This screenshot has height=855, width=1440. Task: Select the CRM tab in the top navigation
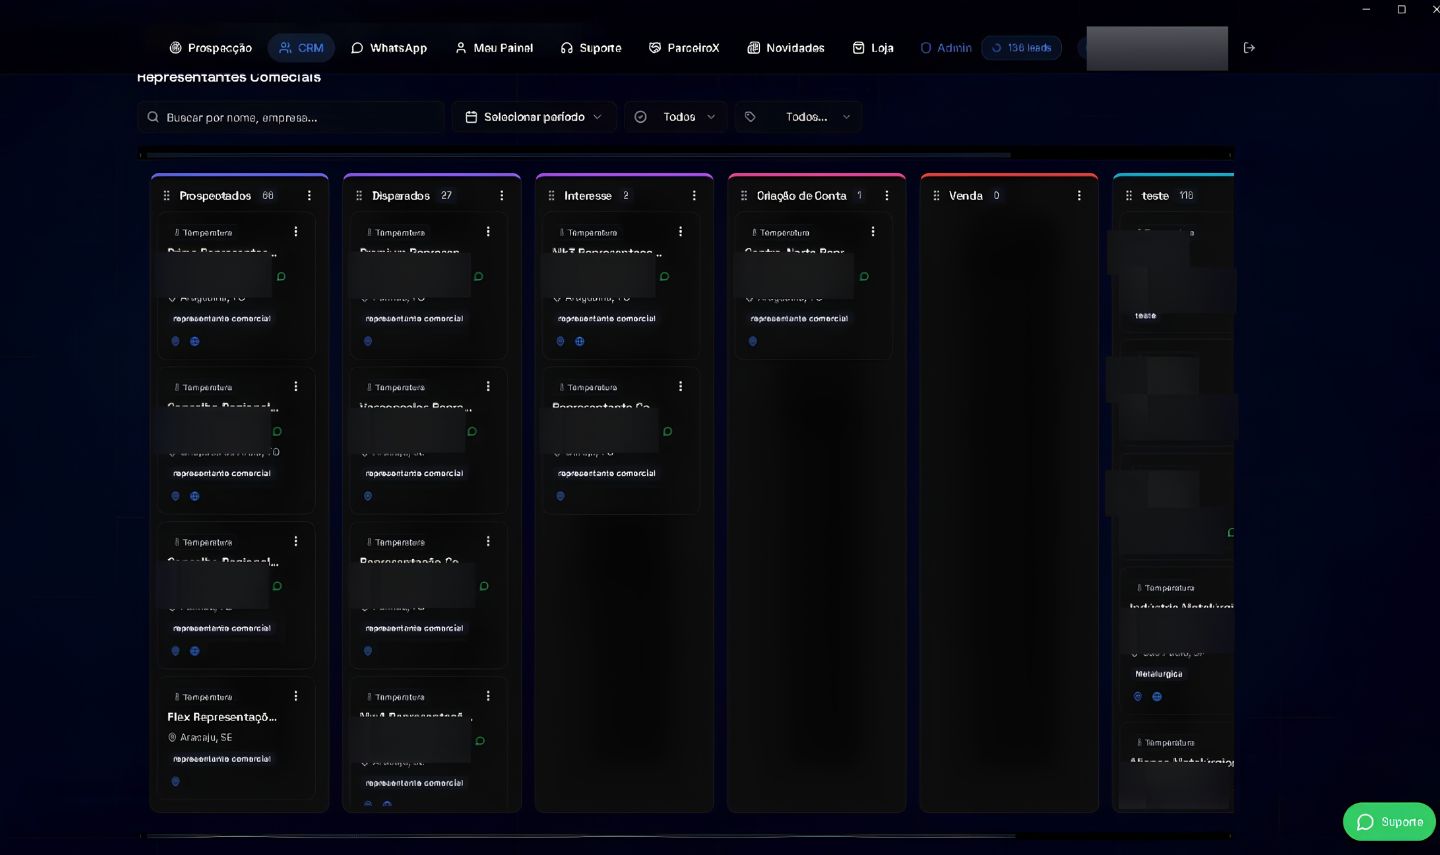tap(301, 48)
